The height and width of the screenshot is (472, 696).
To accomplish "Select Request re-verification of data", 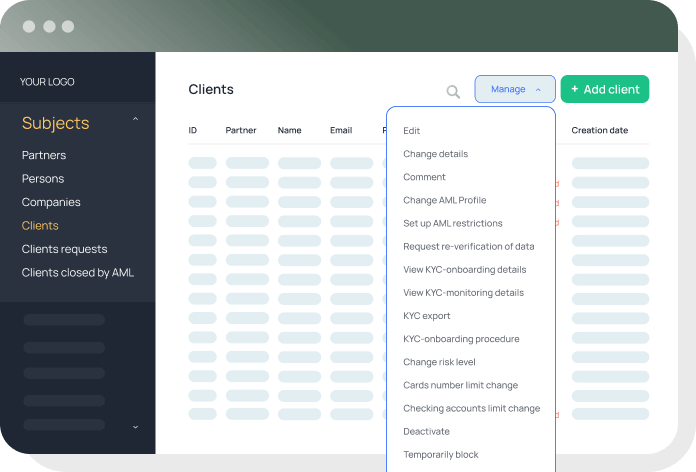I will click(x=469, y=246).
